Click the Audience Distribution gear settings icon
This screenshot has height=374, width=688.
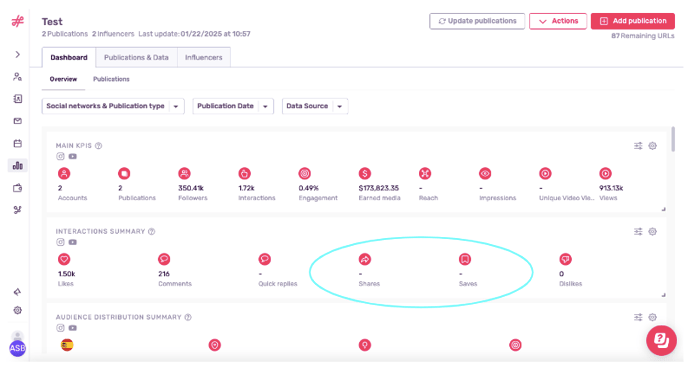point(652,317)
